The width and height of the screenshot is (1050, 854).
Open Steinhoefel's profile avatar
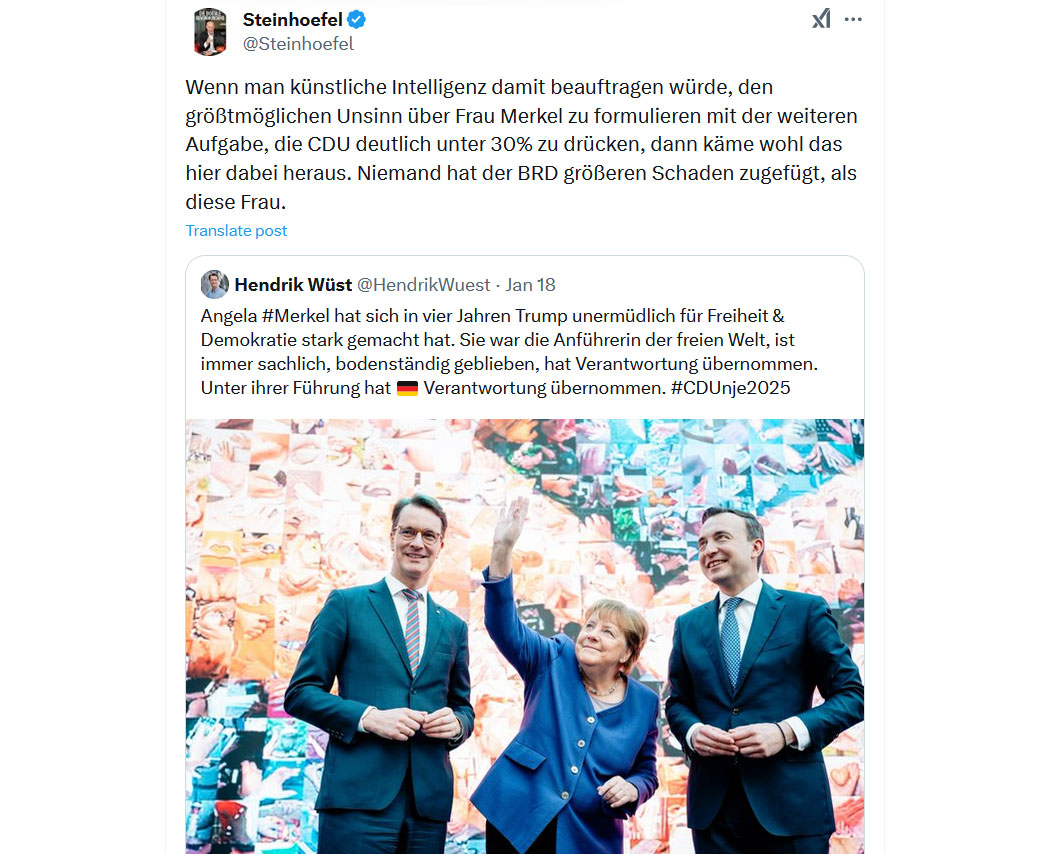210,31
